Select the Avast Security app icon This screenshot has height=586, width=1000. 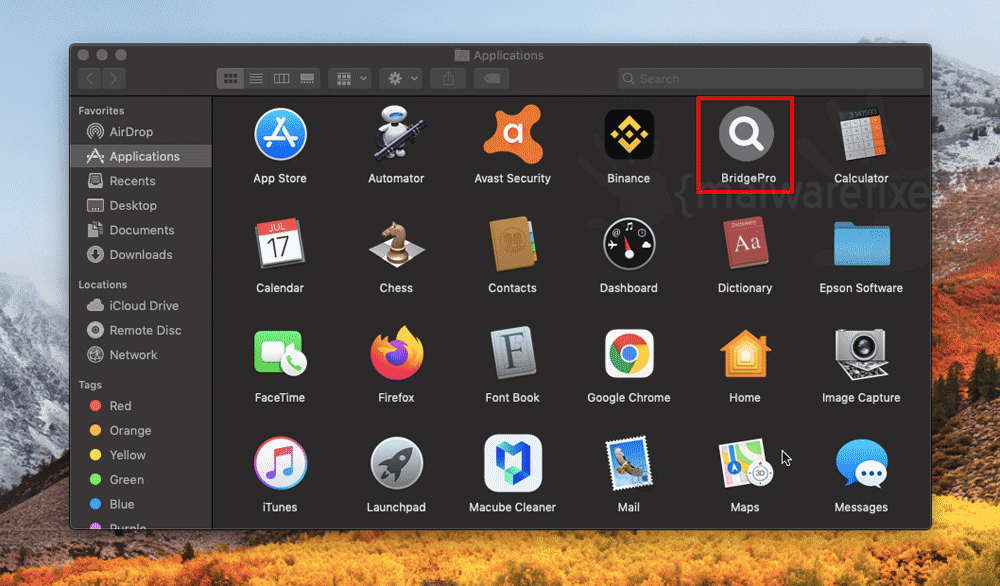tap(513, 134)
